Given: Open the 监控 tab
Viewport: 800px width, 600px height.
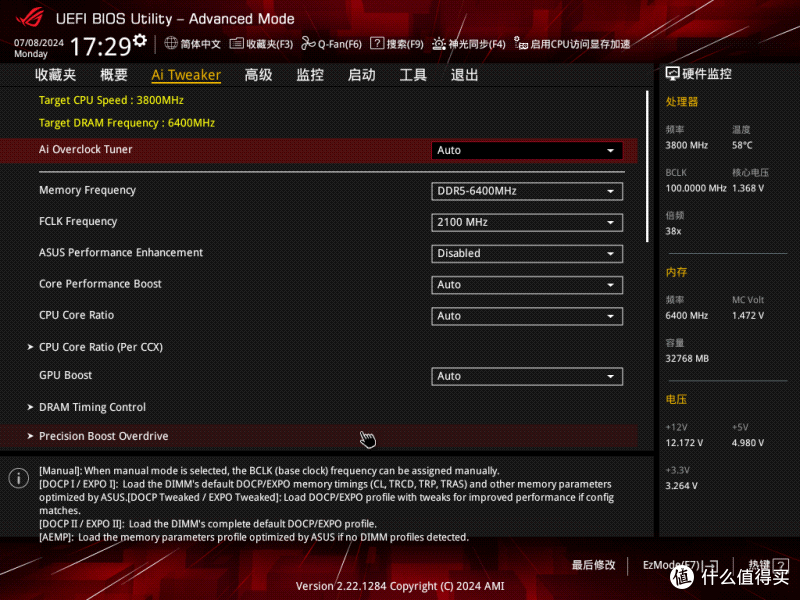Looking at the screenshot, I should 310,75.
